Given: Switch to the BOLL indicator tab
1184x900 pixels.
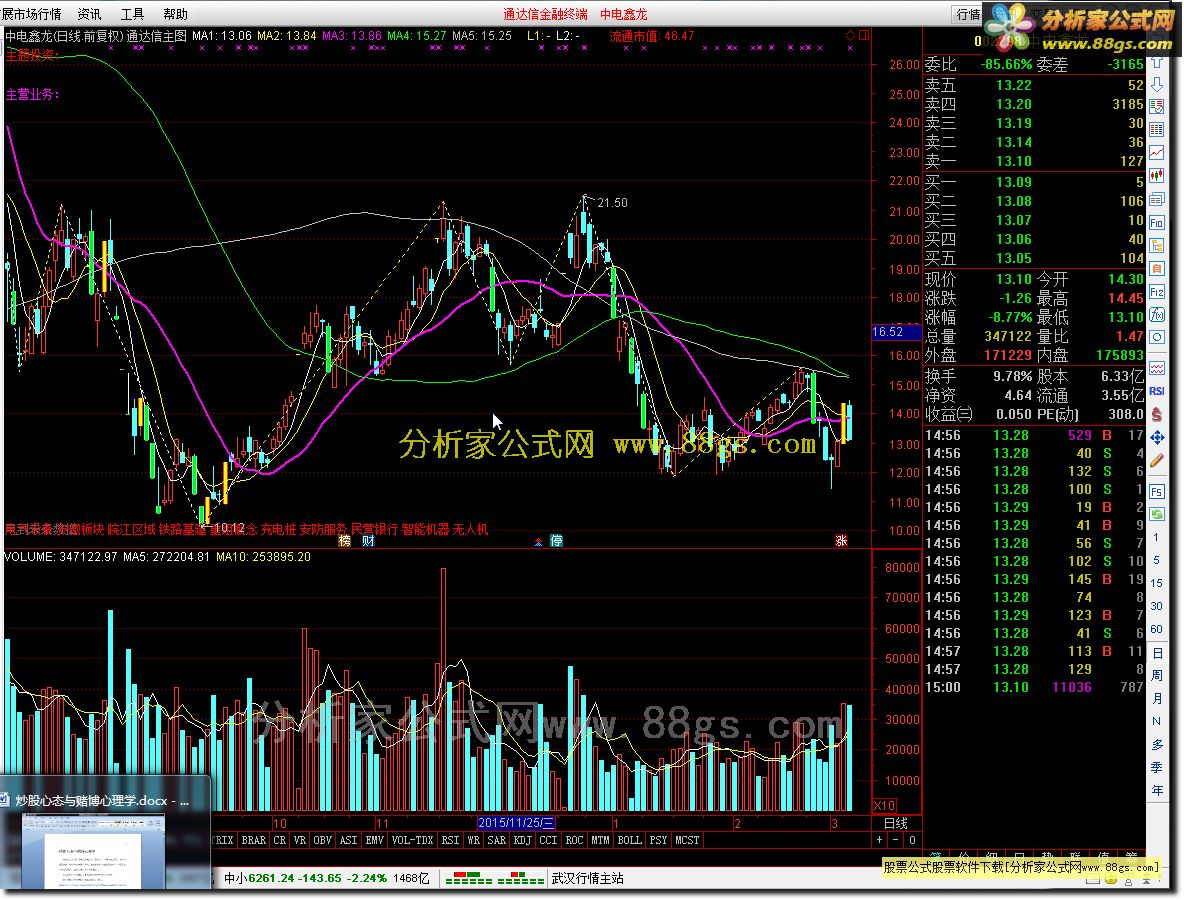Looking at the screenshot, I should (629, 840).
